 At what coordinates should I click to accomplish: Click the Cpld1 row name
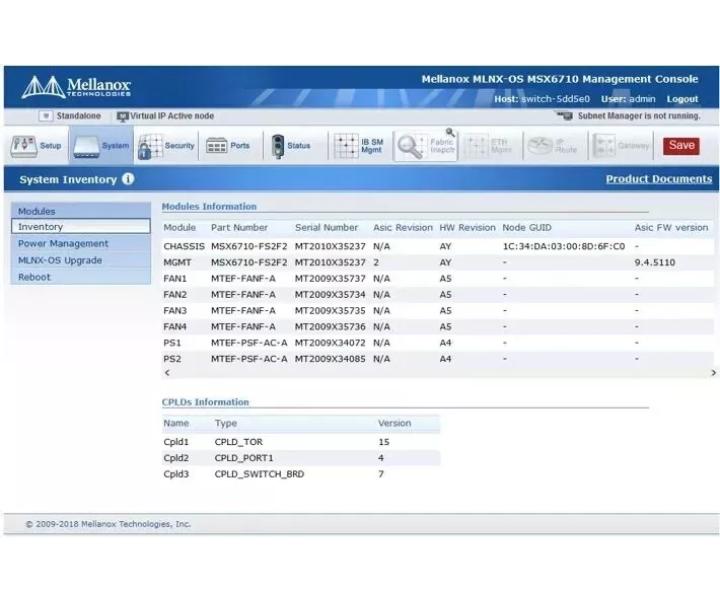(176, 442)
